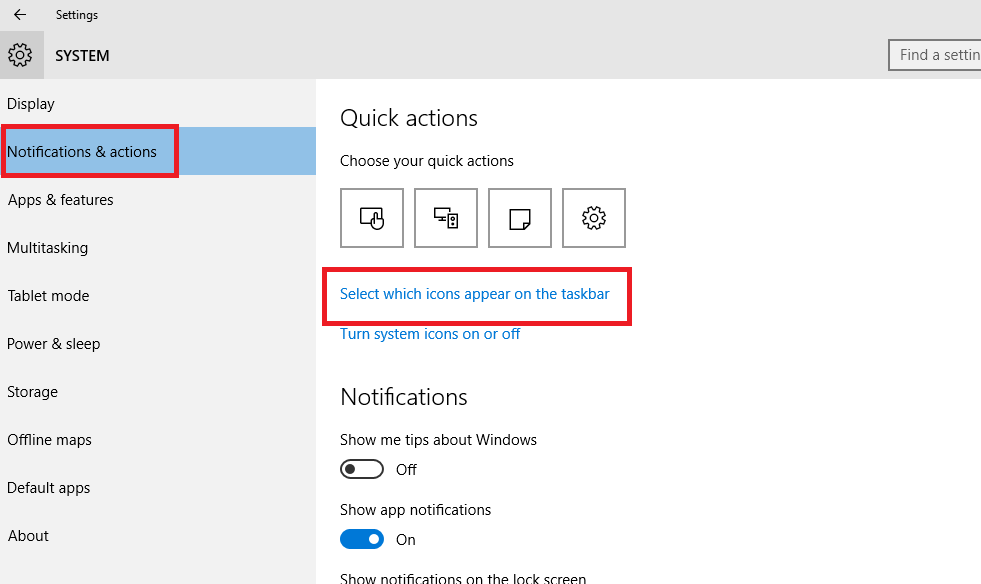Disable the Show app notifications toggle
This screenshot has height=584, width=981.
[x=361, y=538]
